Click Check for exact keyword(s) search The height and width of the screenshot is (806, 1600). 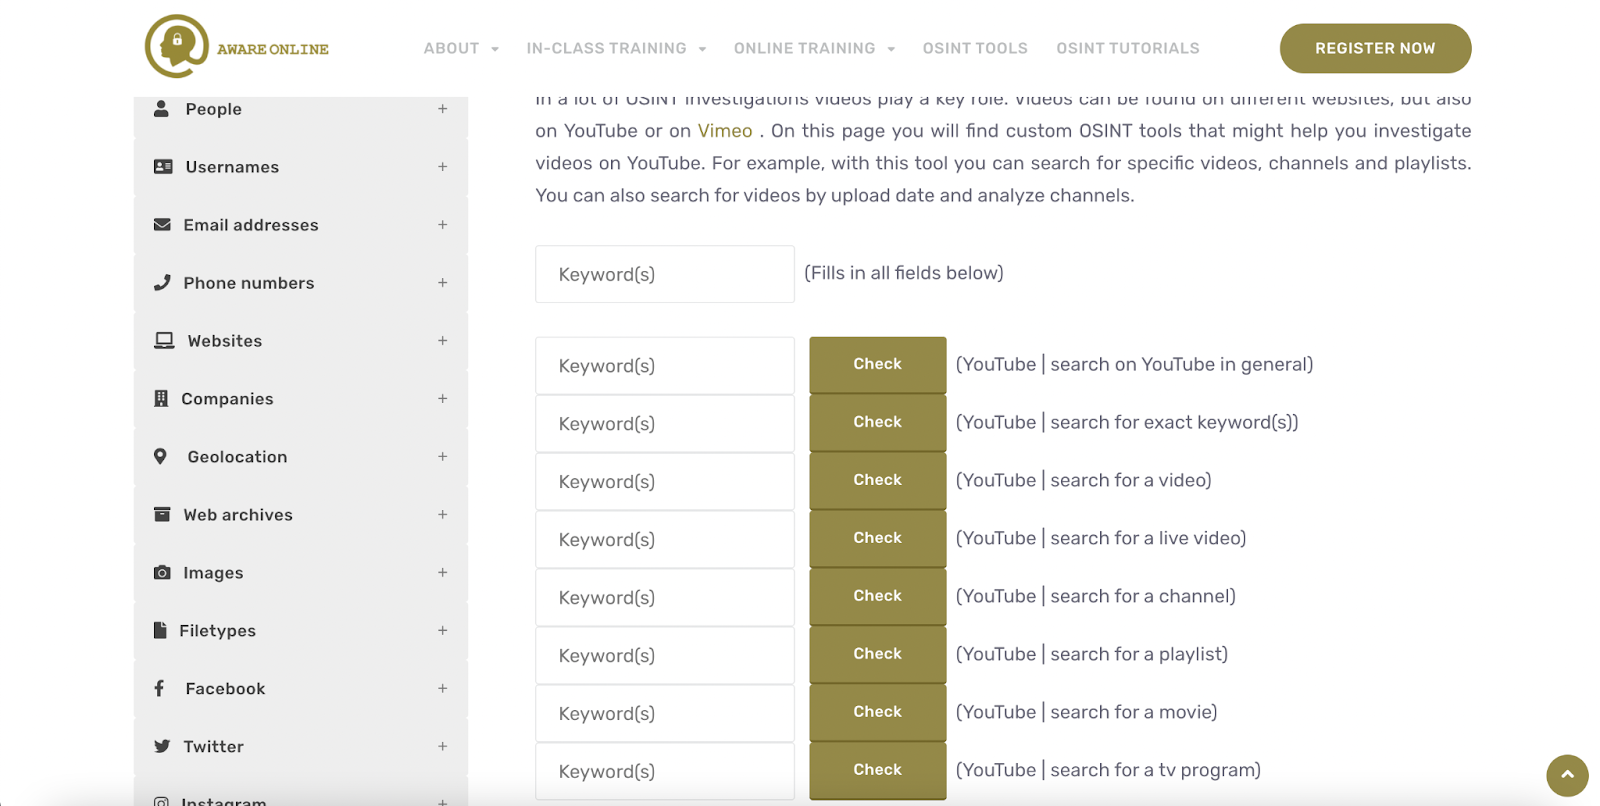(877, 423)
